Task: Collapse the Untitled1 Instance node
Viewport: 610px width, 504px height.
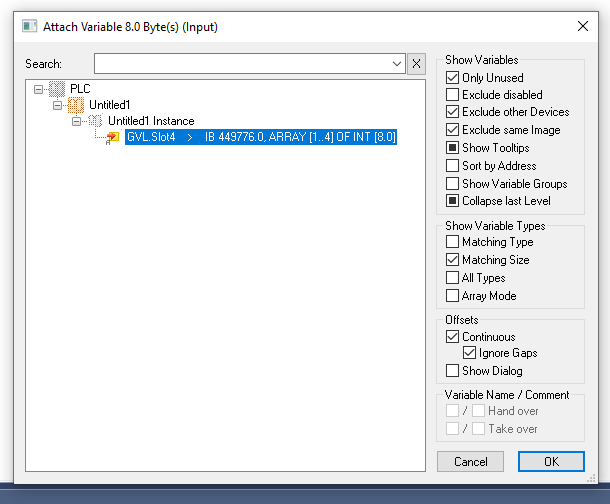Action: click(76, 121)
